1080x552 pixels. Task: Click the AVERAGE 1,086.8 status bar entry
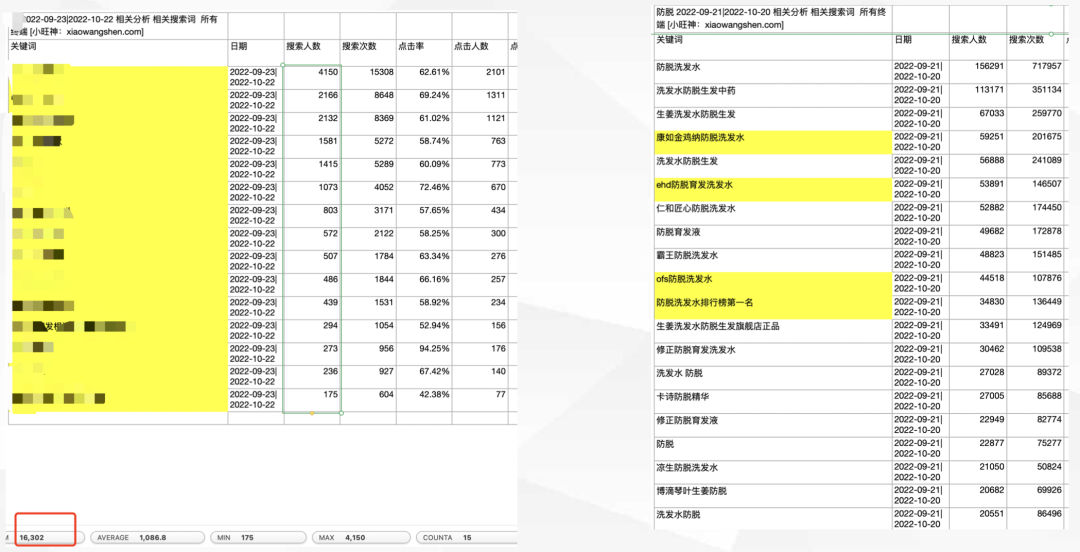click(147, 537)
